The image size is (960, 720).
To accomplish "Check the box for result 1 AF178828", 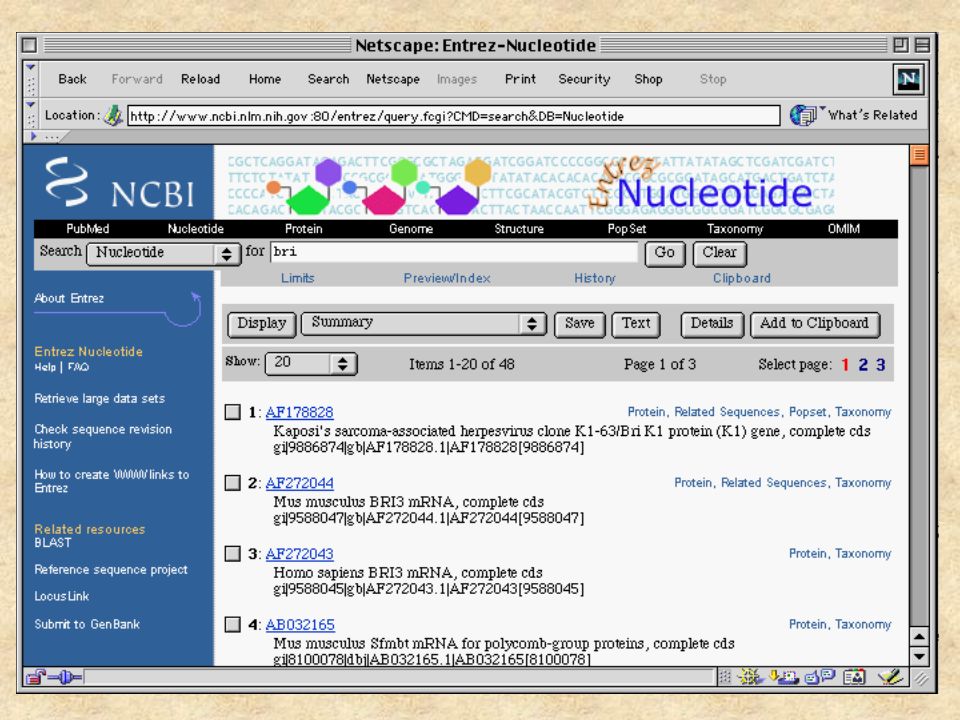I will coord(233,412).
